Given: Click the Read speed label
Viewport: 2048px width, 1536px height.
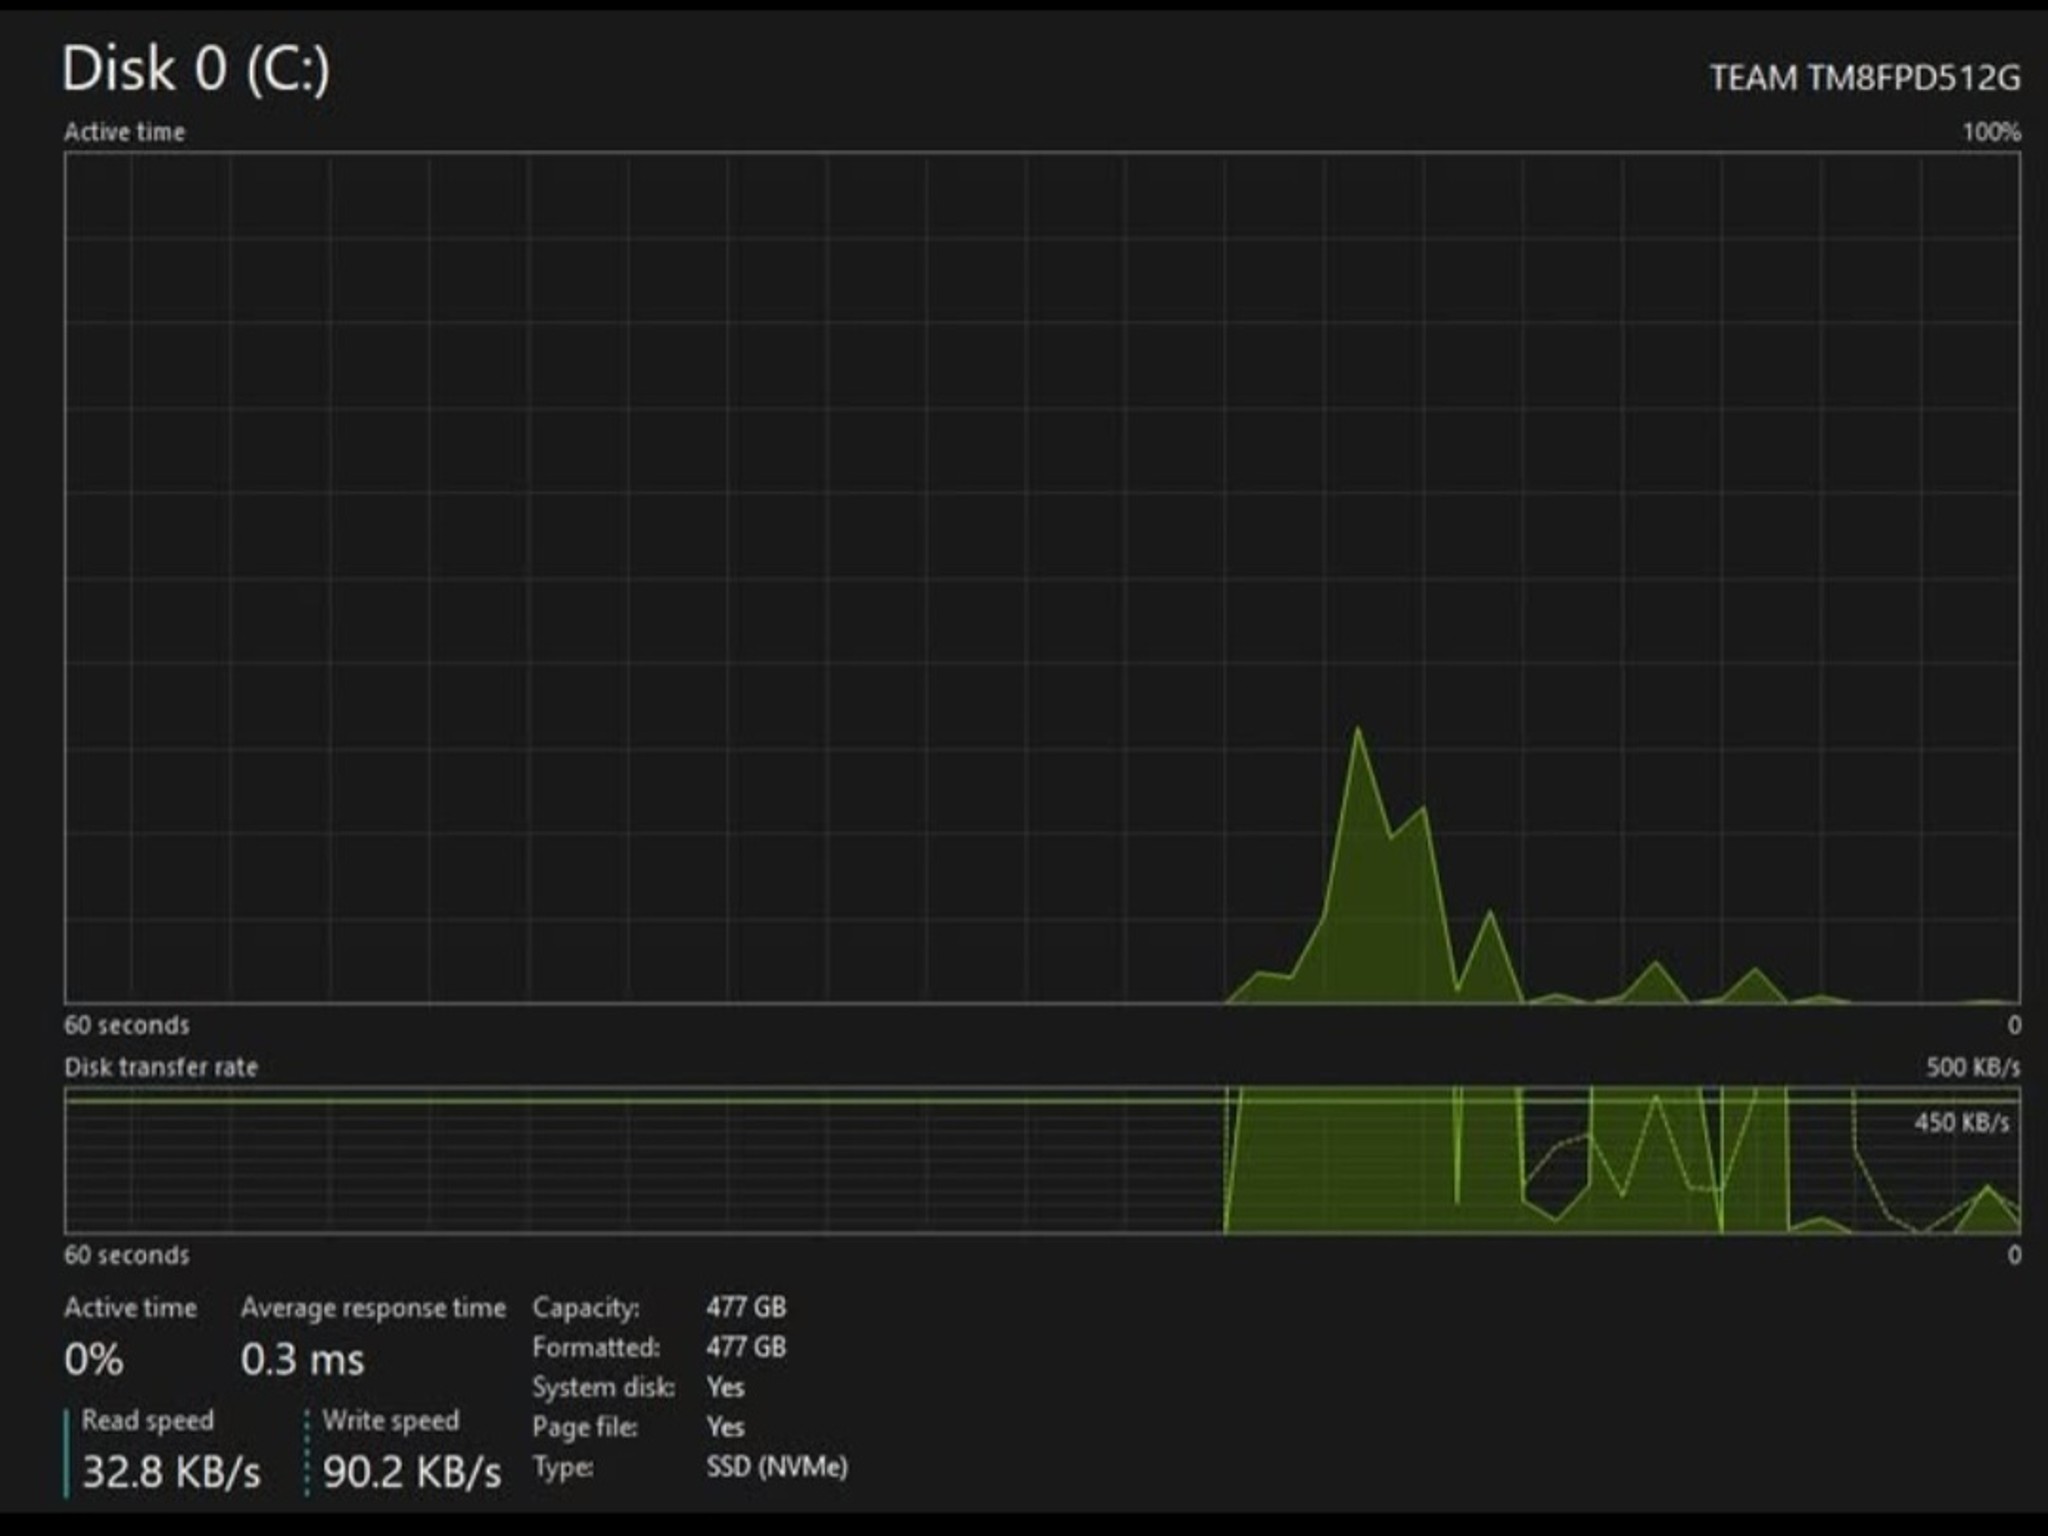Looking at the screenshot, I should [148, 1420].
